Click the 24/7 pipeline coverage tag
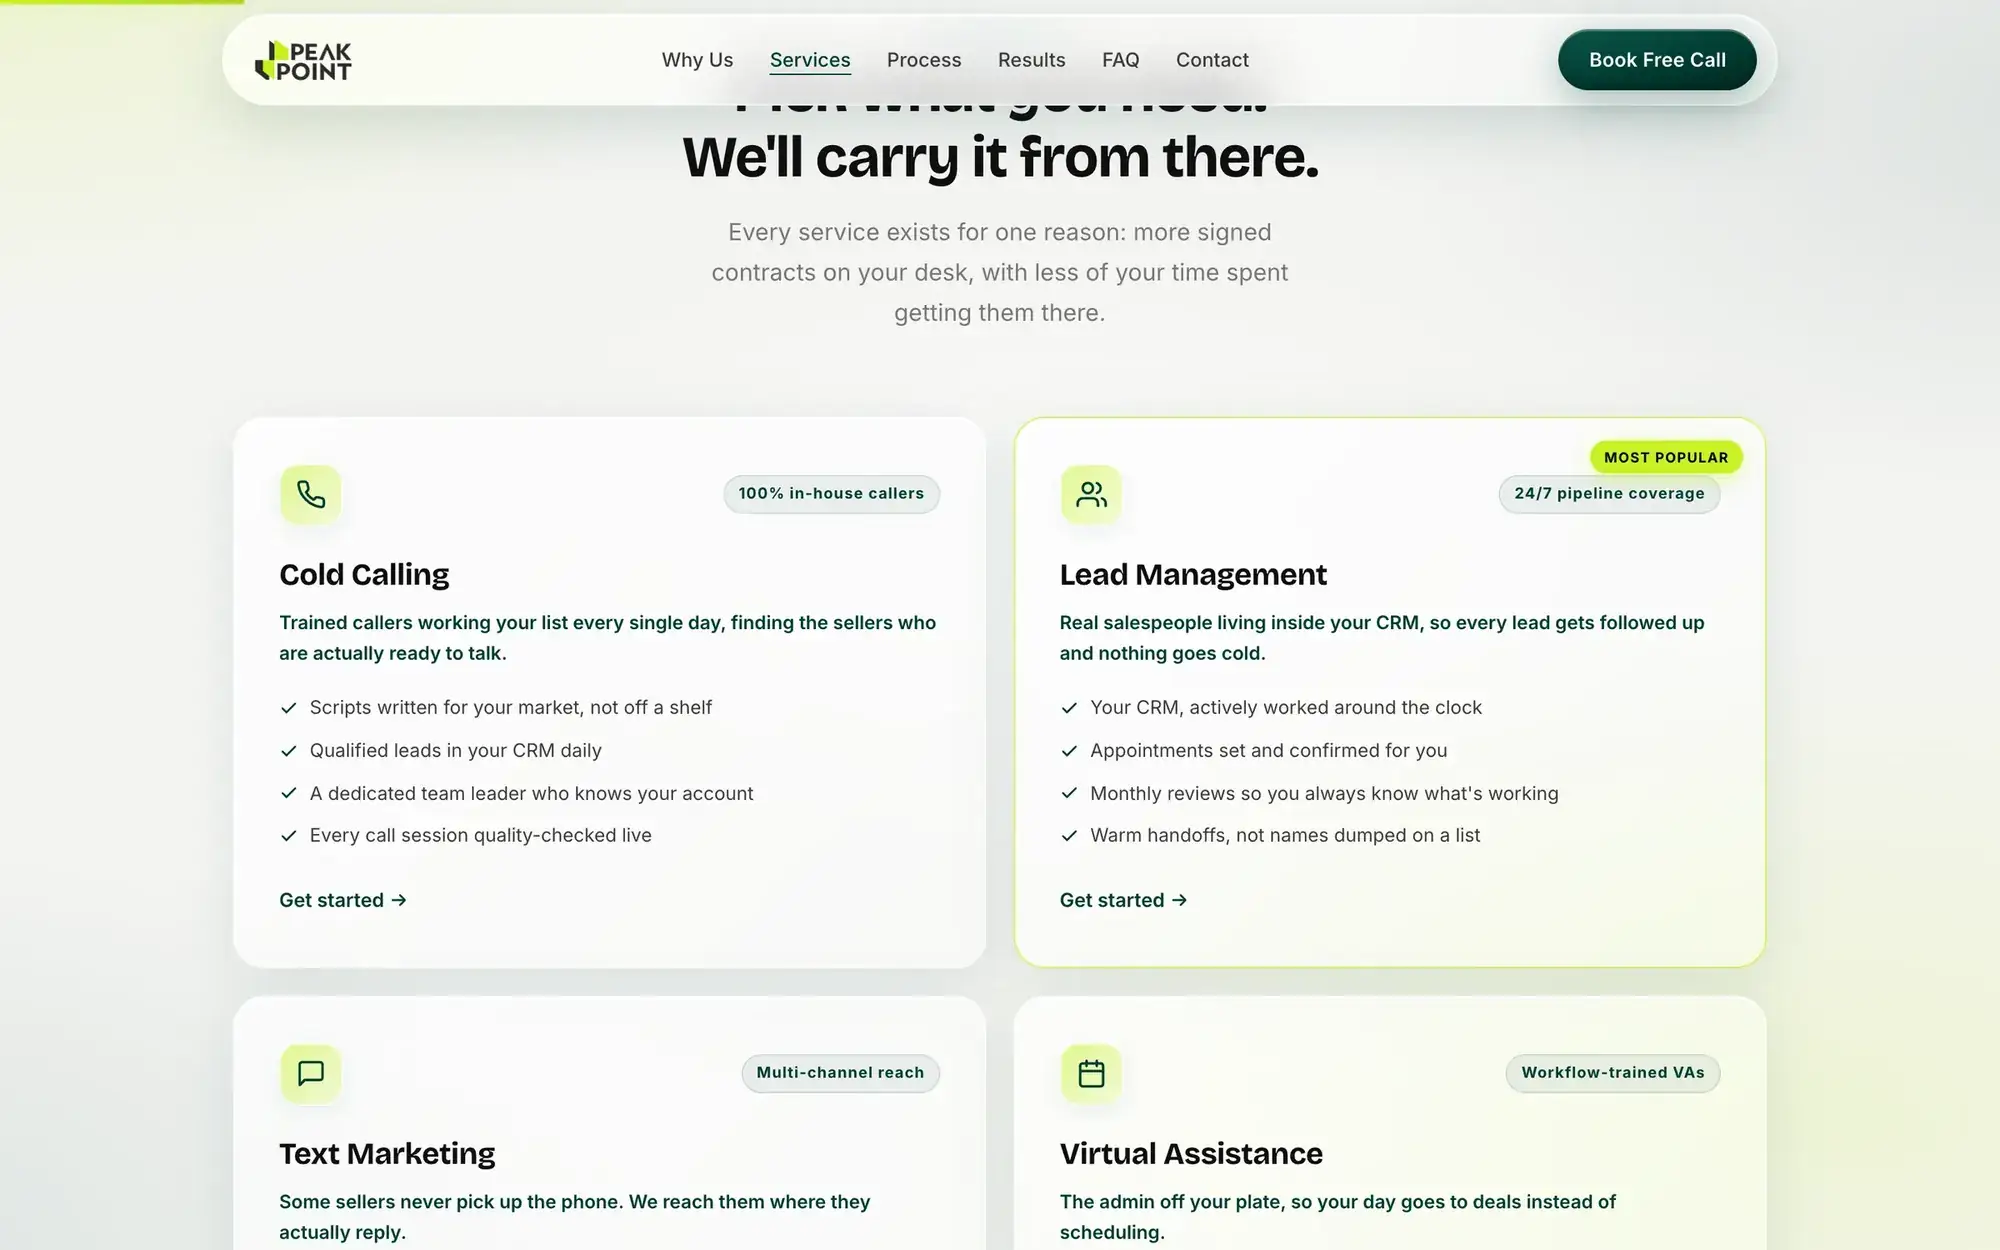 tap(1609, 494)
